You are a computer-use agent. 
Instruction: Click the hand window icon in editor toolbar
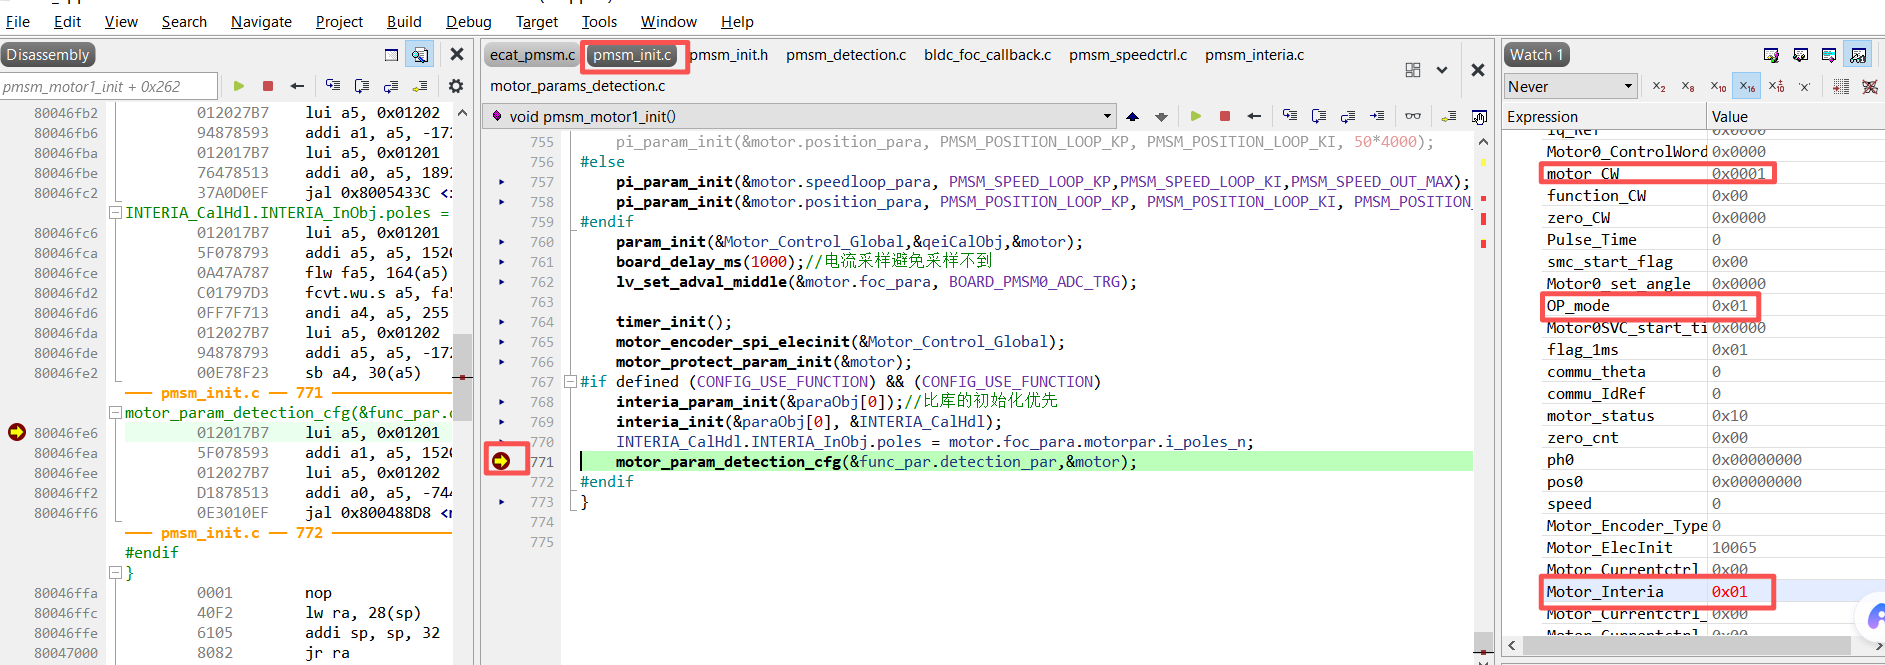(x=1479, y=117)
